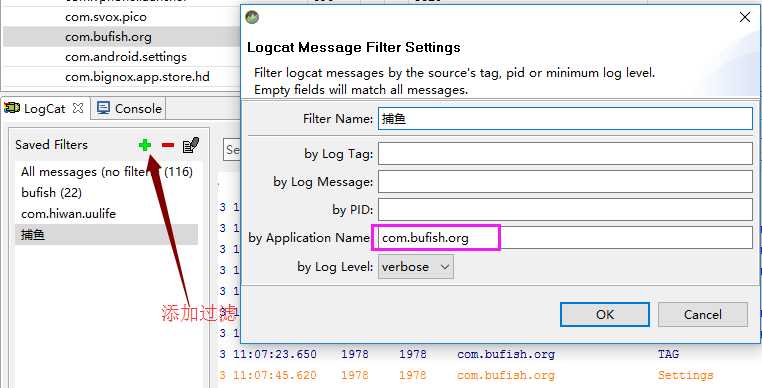Select com.svox.pico in the process list
This screenshot has height=388, width=762.
click(121, 17)
